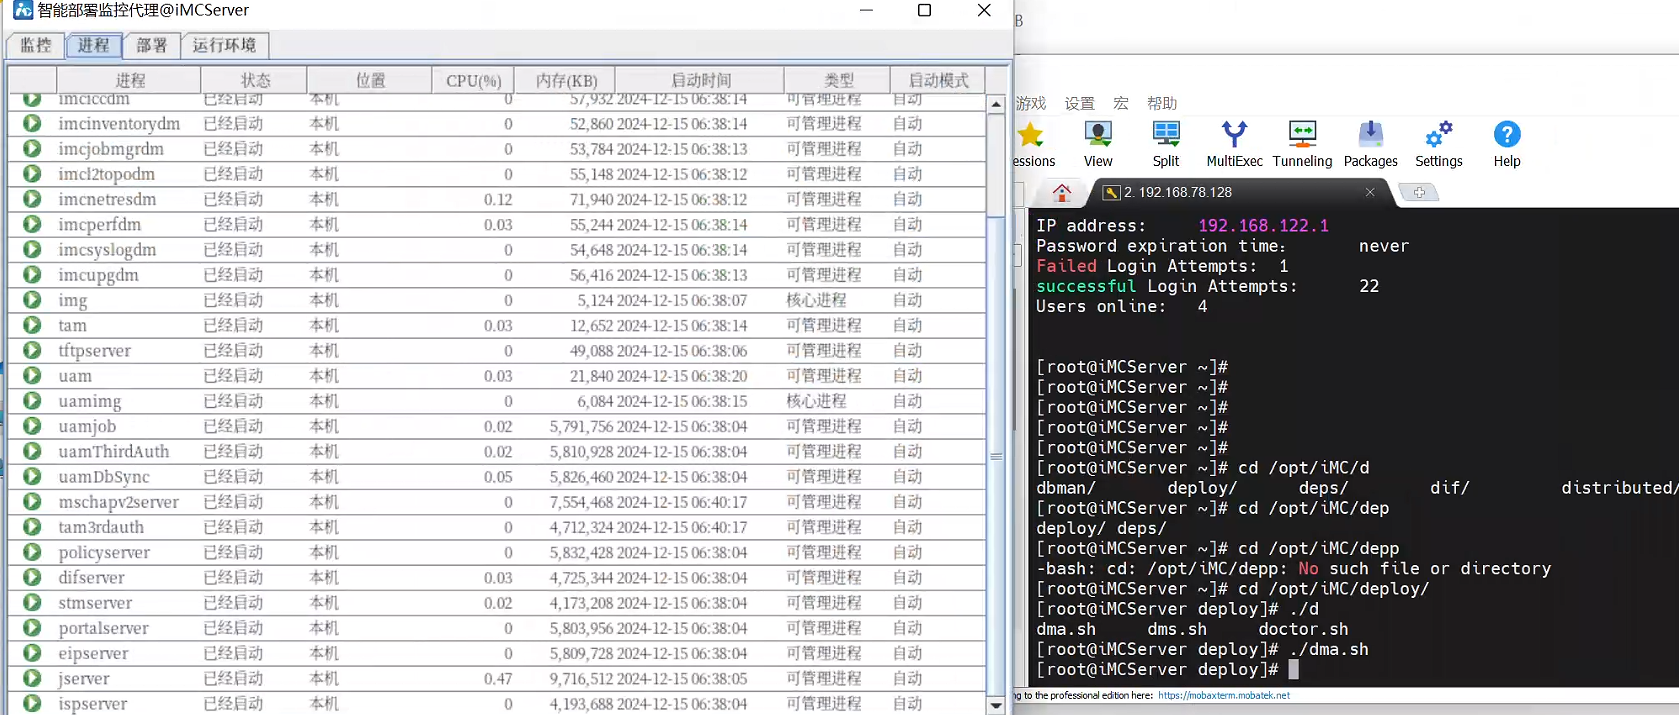Click the process list scroll down arrow
This screenshot has width=1679, height=715.
(996, 704)
